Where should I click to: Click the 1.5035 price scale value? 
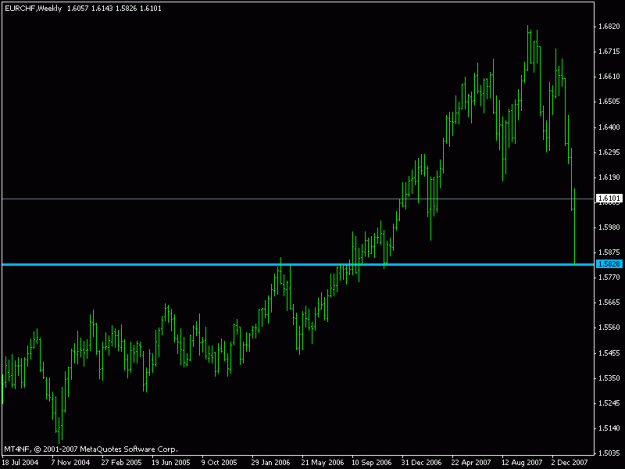609,453
